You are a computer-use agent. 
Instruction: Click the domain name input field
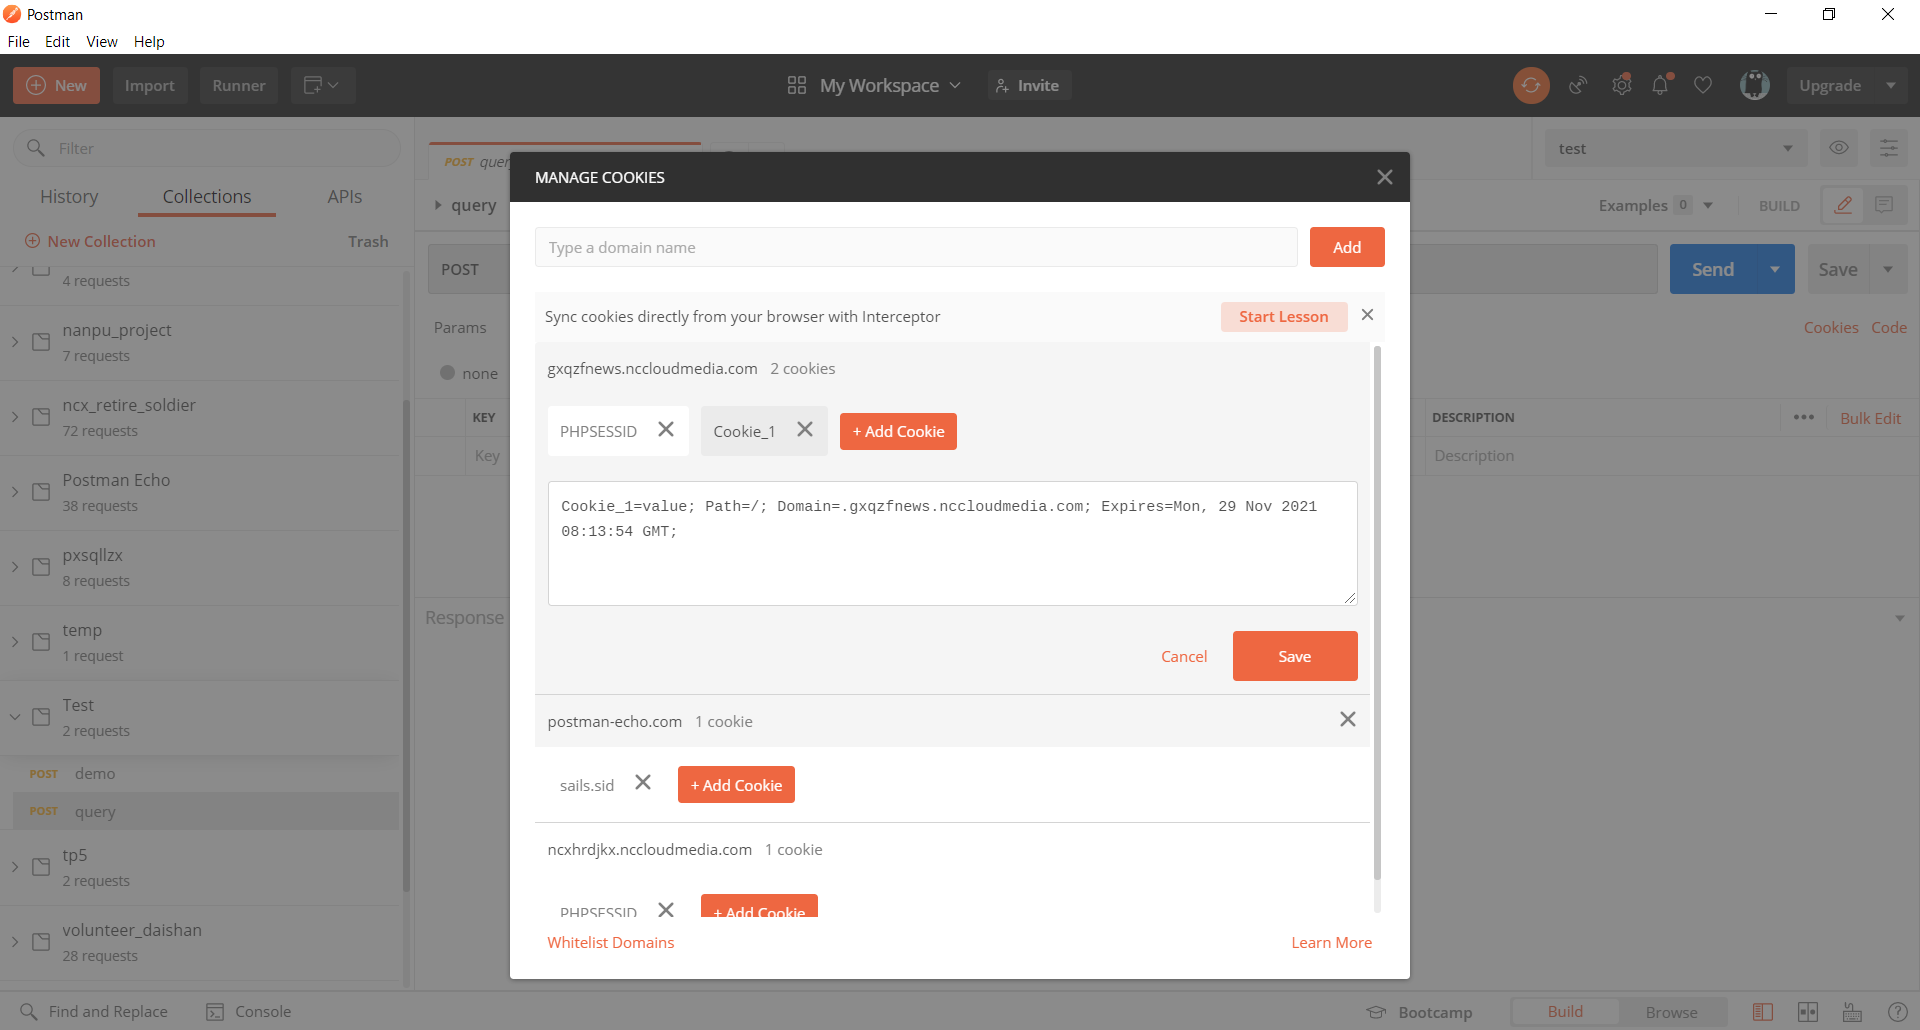coord(916,247)
